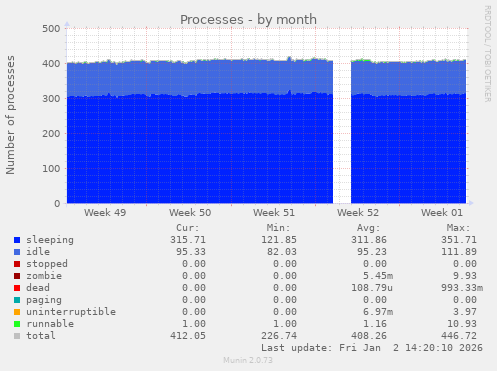
Task: Click the 'Munin 2.0.73' footer text
Action: (248, 360)
